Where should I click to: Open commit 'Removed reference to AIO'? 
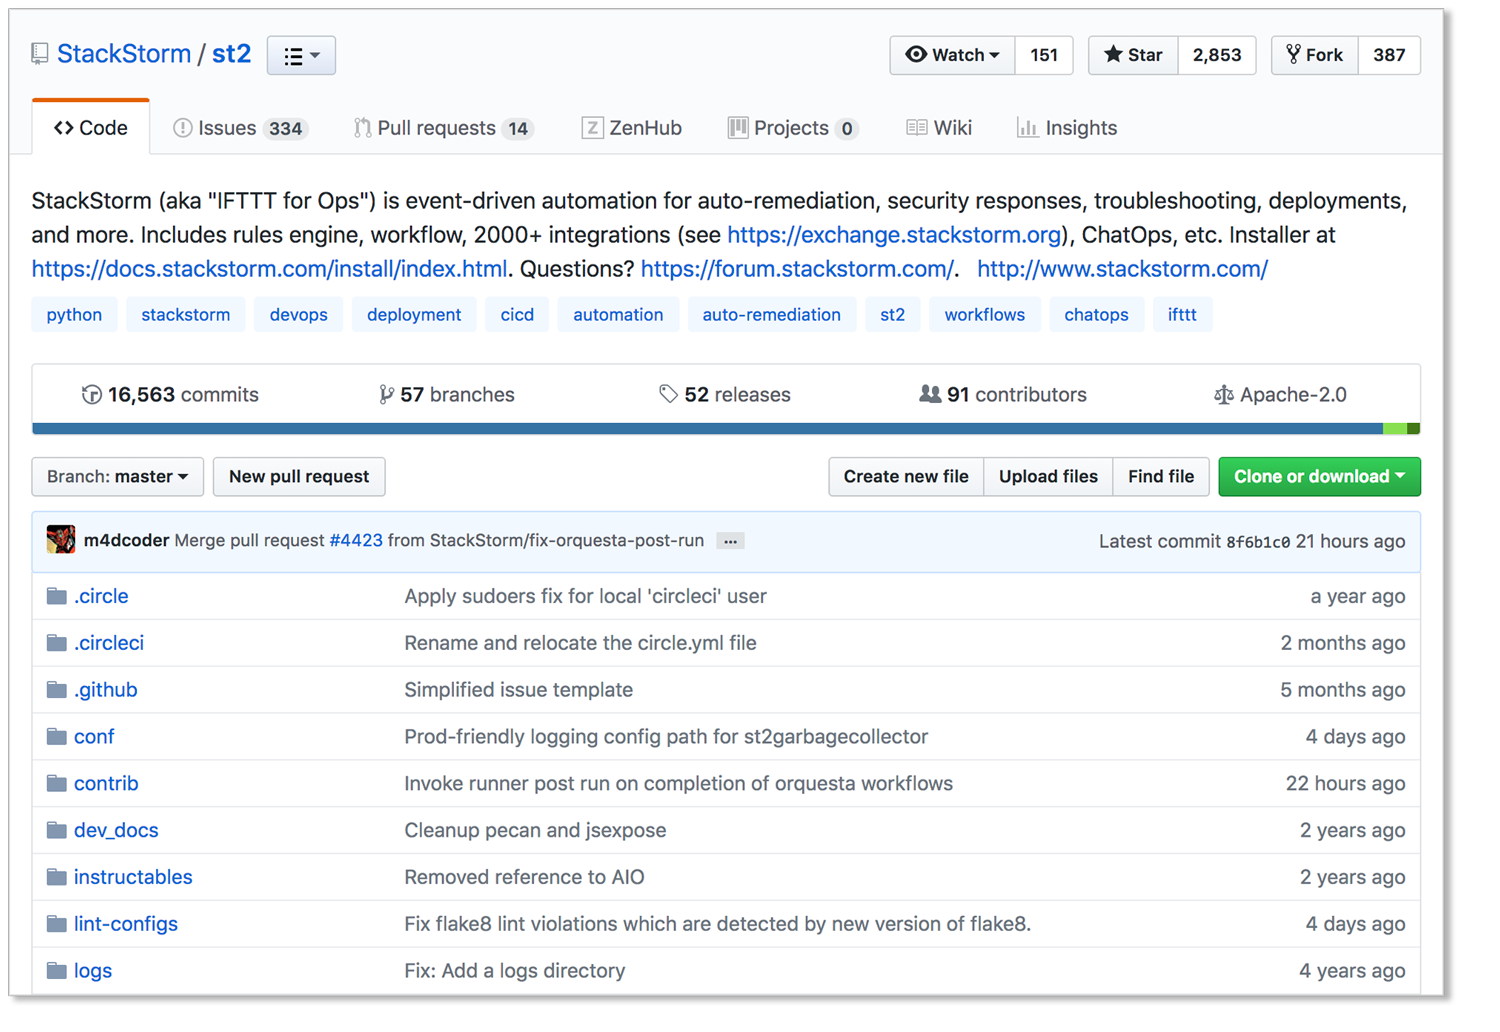point(524,877)
